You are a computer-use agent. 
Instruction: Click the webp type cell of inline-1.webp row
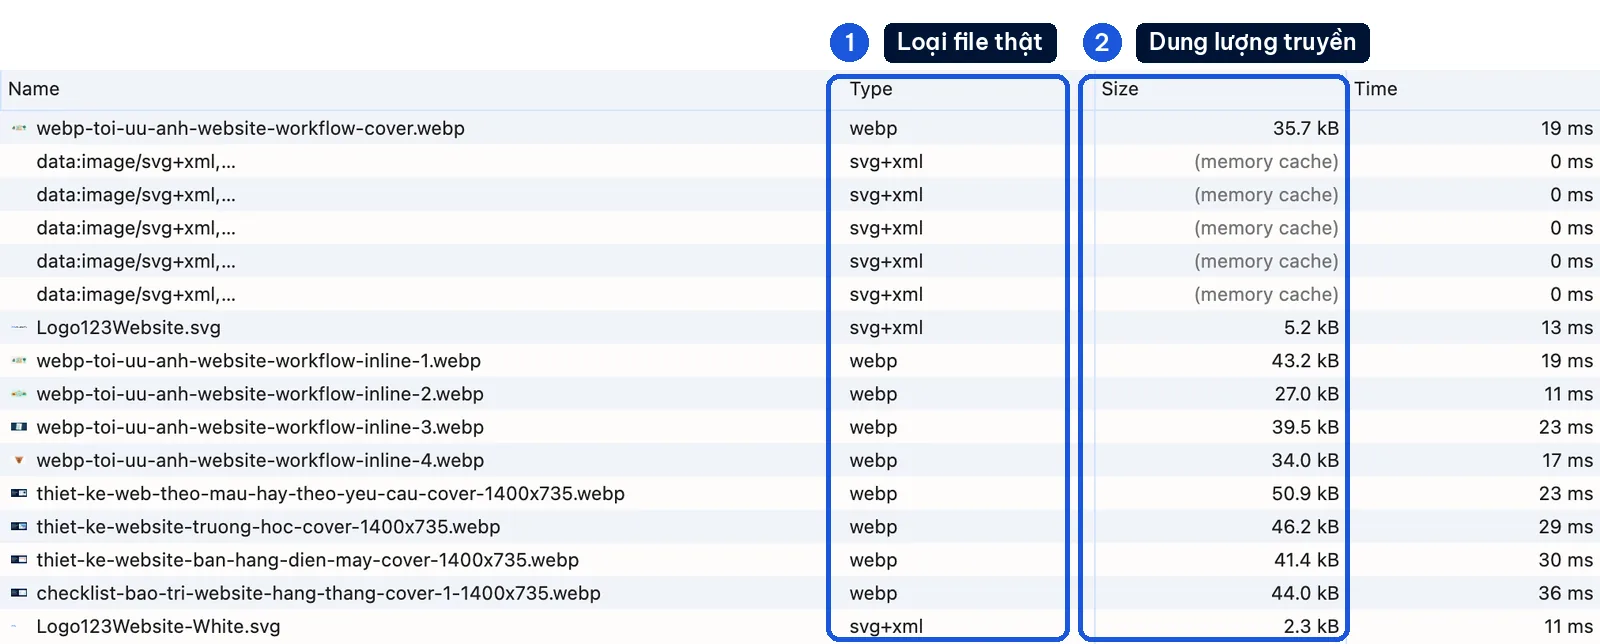click(873, 360)
